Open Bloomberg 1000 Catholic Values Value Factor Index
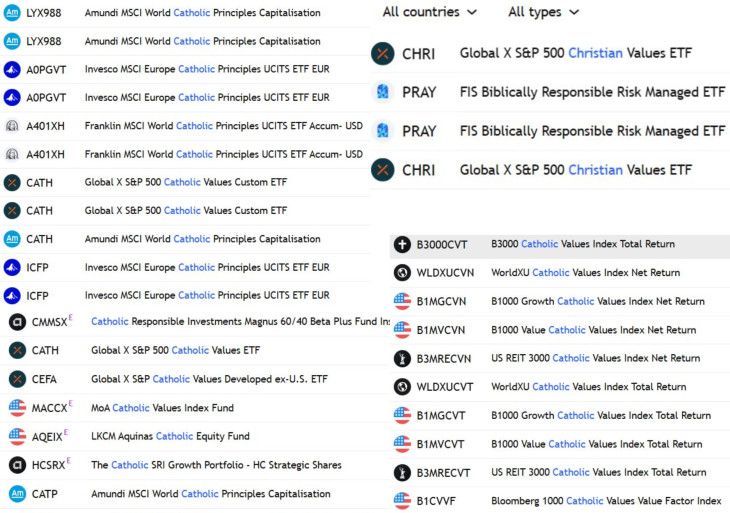730x513 pixels. (x=605, y=501)
